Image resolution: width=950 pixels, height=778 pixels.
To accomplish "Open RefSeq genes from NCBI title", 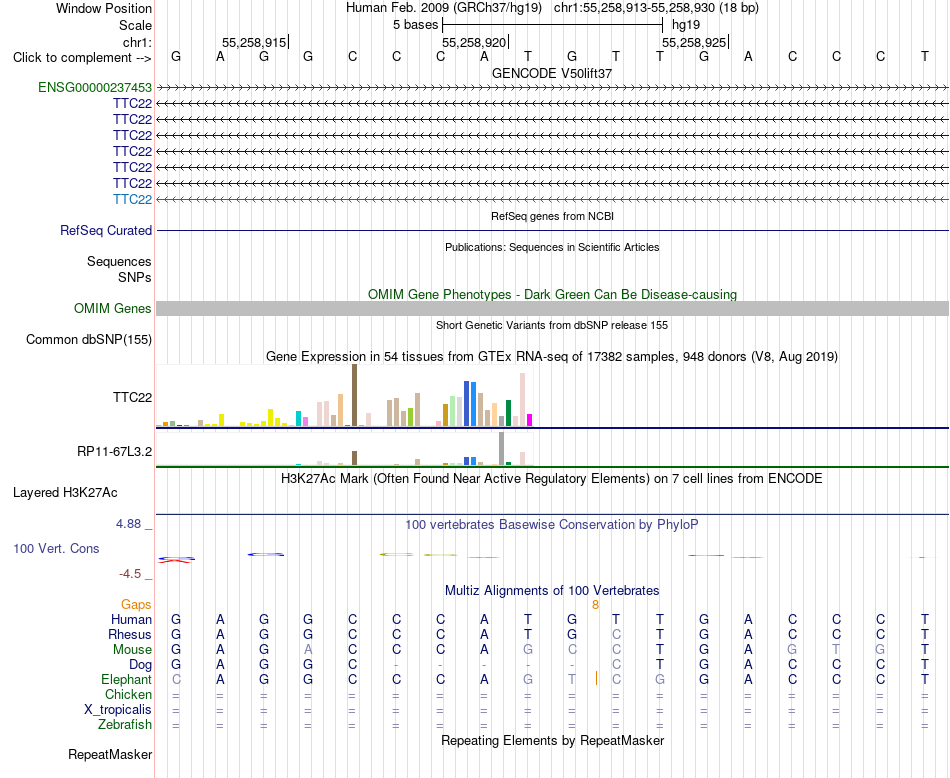I will pos(552,216).
